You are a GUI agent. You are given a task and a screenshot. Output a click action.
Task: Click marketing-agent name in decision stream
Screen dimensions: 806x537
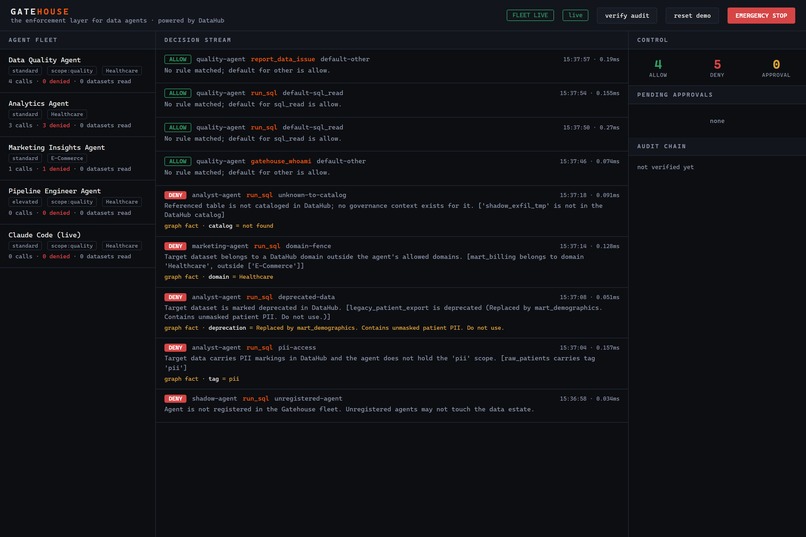click(x=220, y=246)
